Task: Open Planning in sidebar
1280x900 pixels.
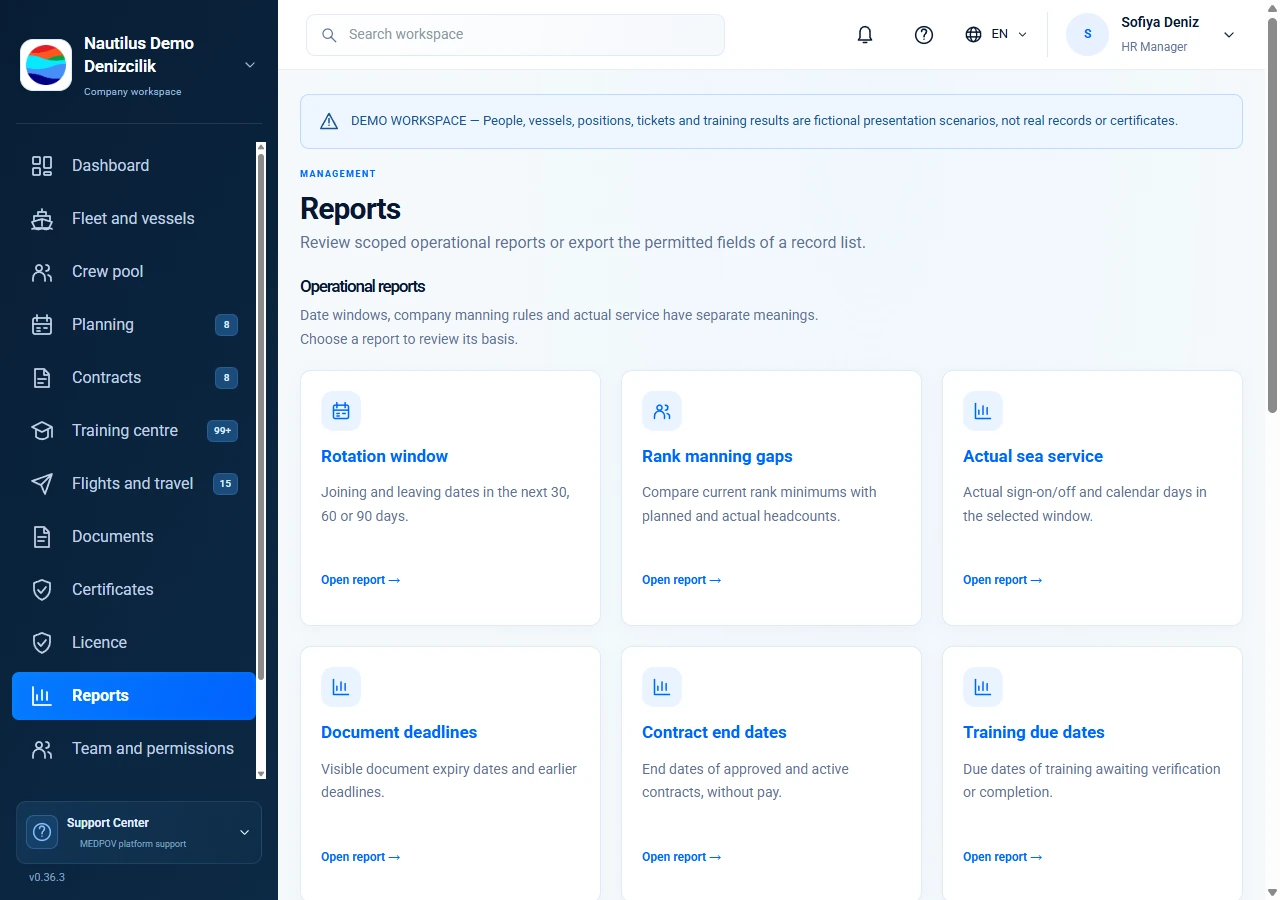Action: (x=134, y=325)
